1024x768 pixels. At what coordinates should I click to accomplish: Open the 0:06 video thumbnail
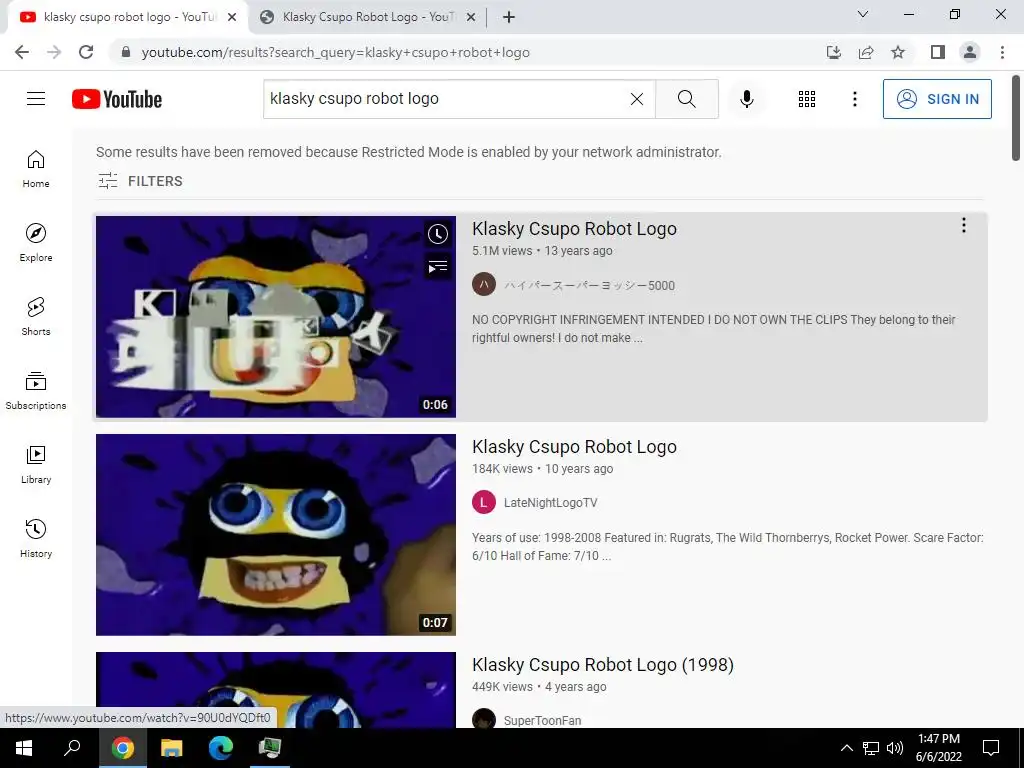tap(276, 317)
